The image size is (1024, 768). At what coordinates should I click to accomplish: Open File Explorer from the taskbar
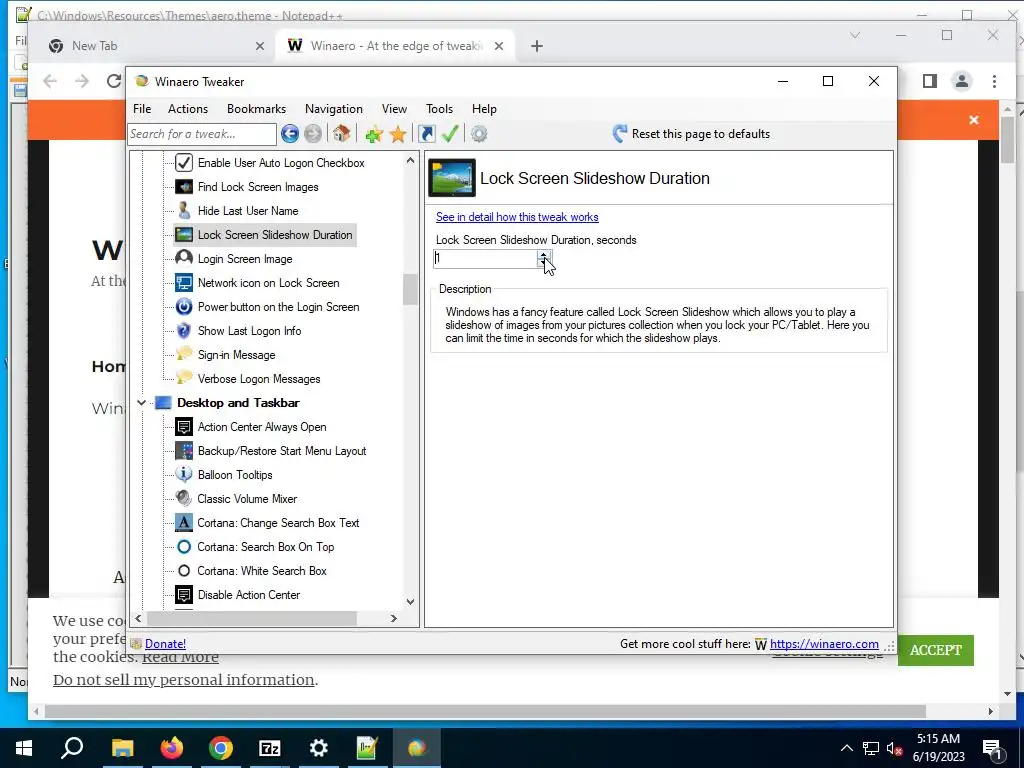(x=123, y=747)
